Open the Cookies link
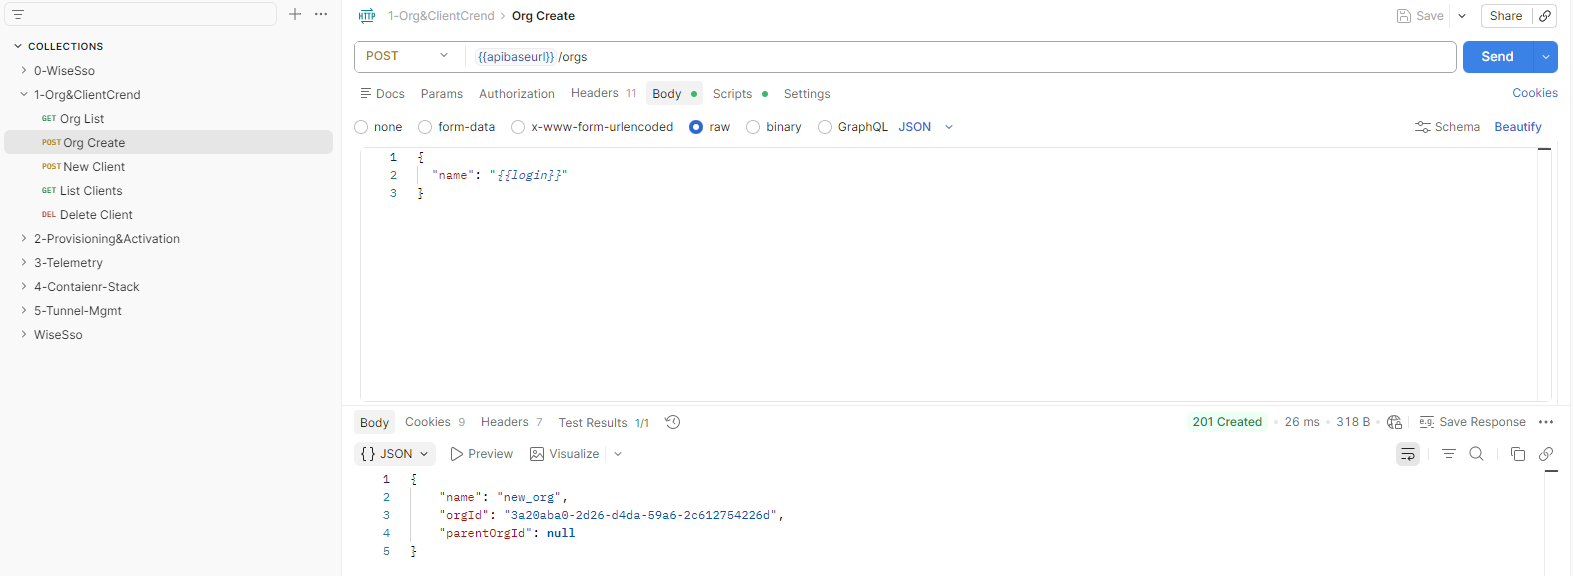1573x576 pixels. 1535,93
